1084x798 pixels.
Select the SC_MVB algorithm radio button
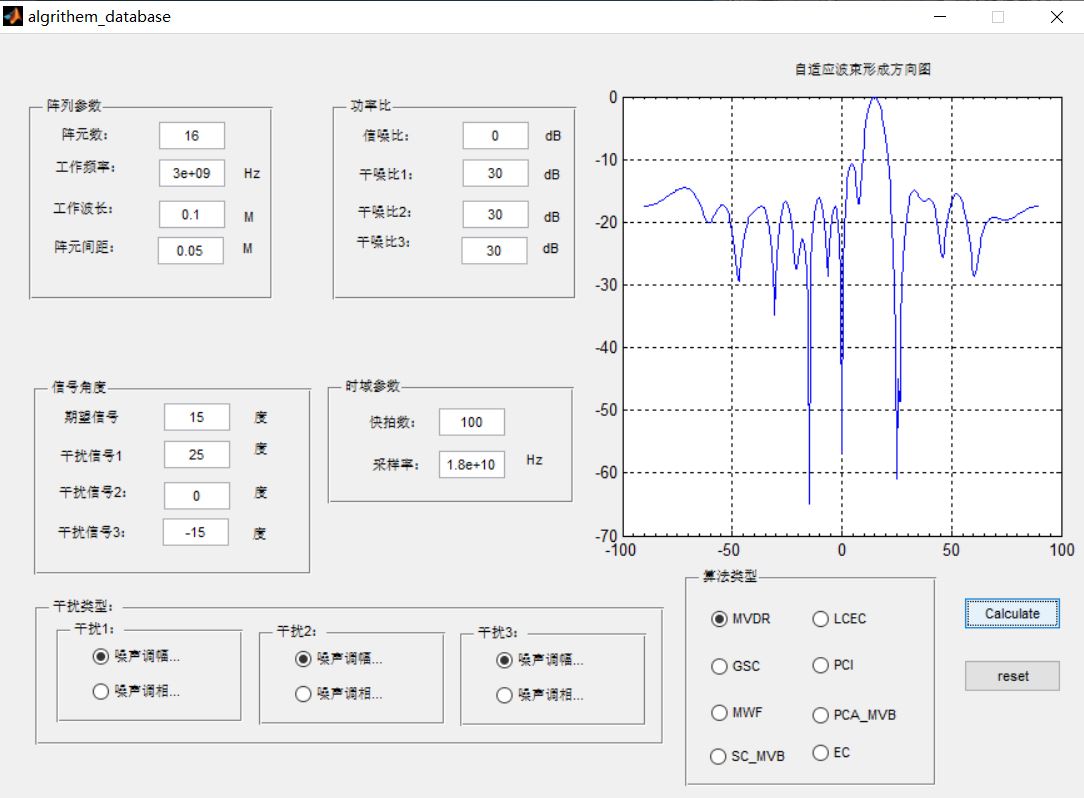click(747, 757)
